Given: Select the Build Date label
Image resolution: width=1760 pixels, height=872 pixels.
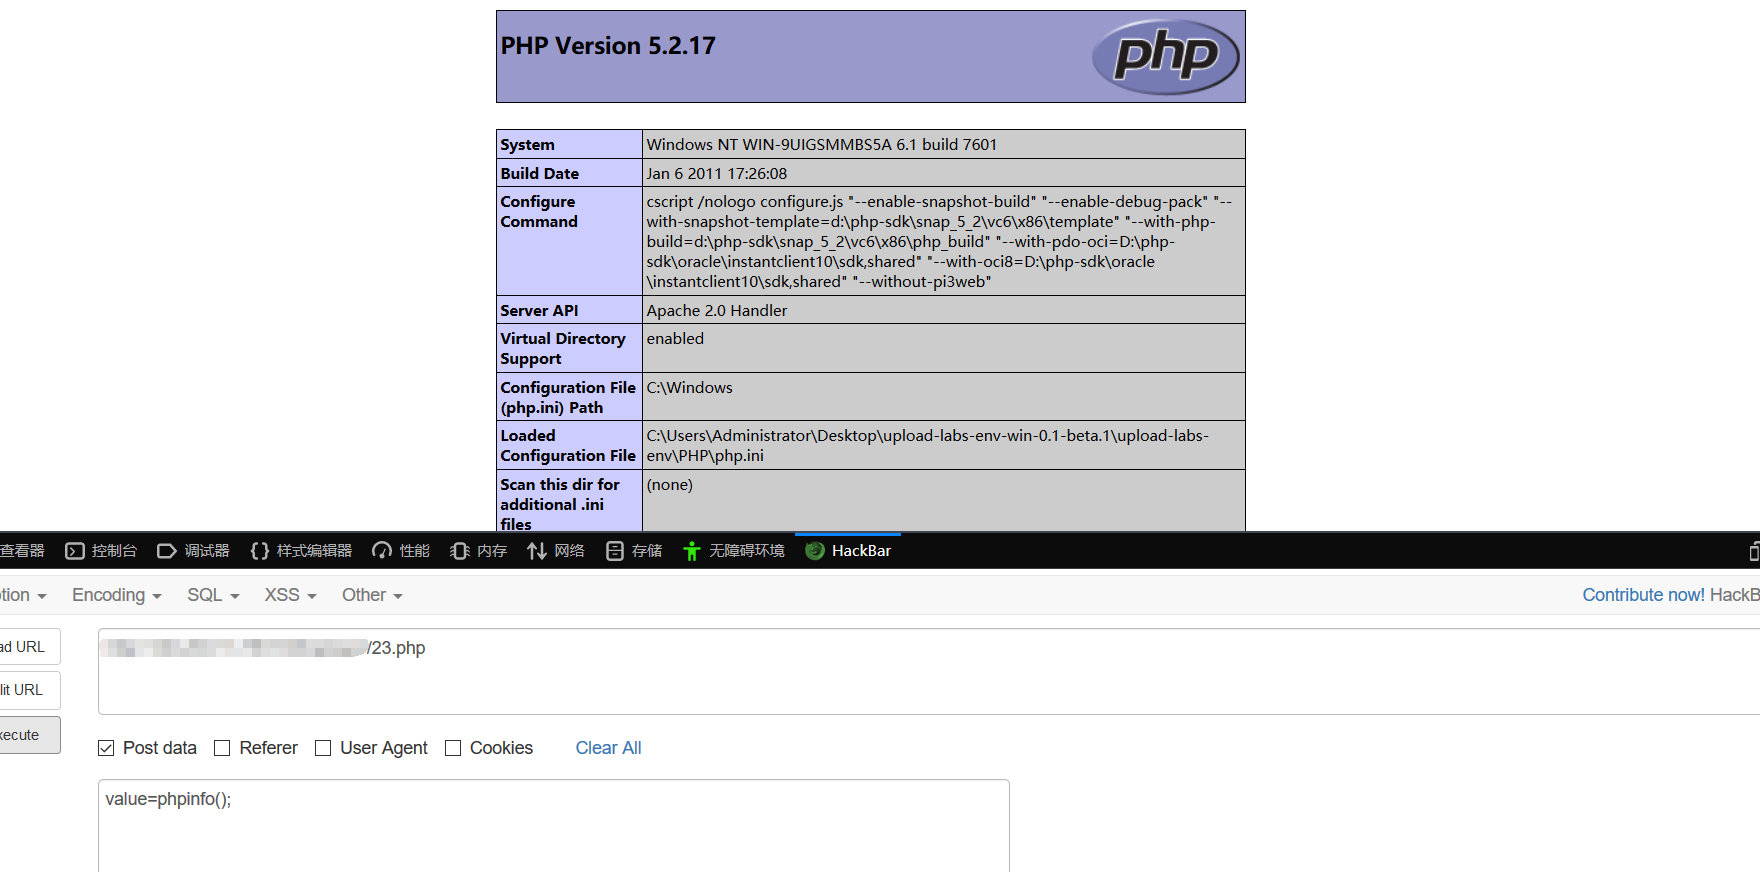Looking at the screenshot, I should click(x=540, y=174).
